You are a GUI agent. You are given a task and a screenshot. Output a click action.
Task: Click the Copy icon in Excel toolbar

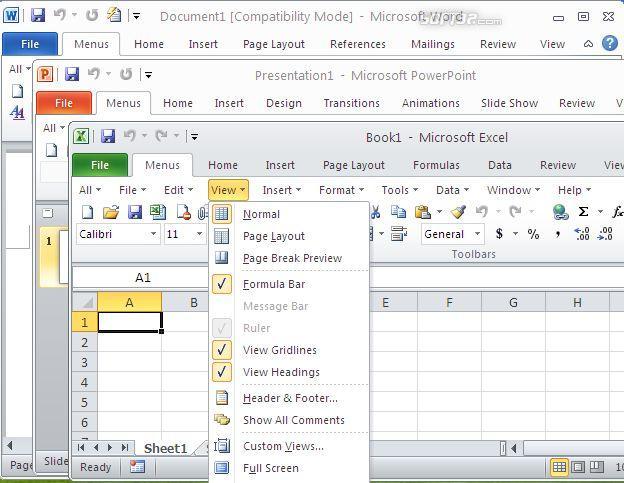tap(398, 212)
